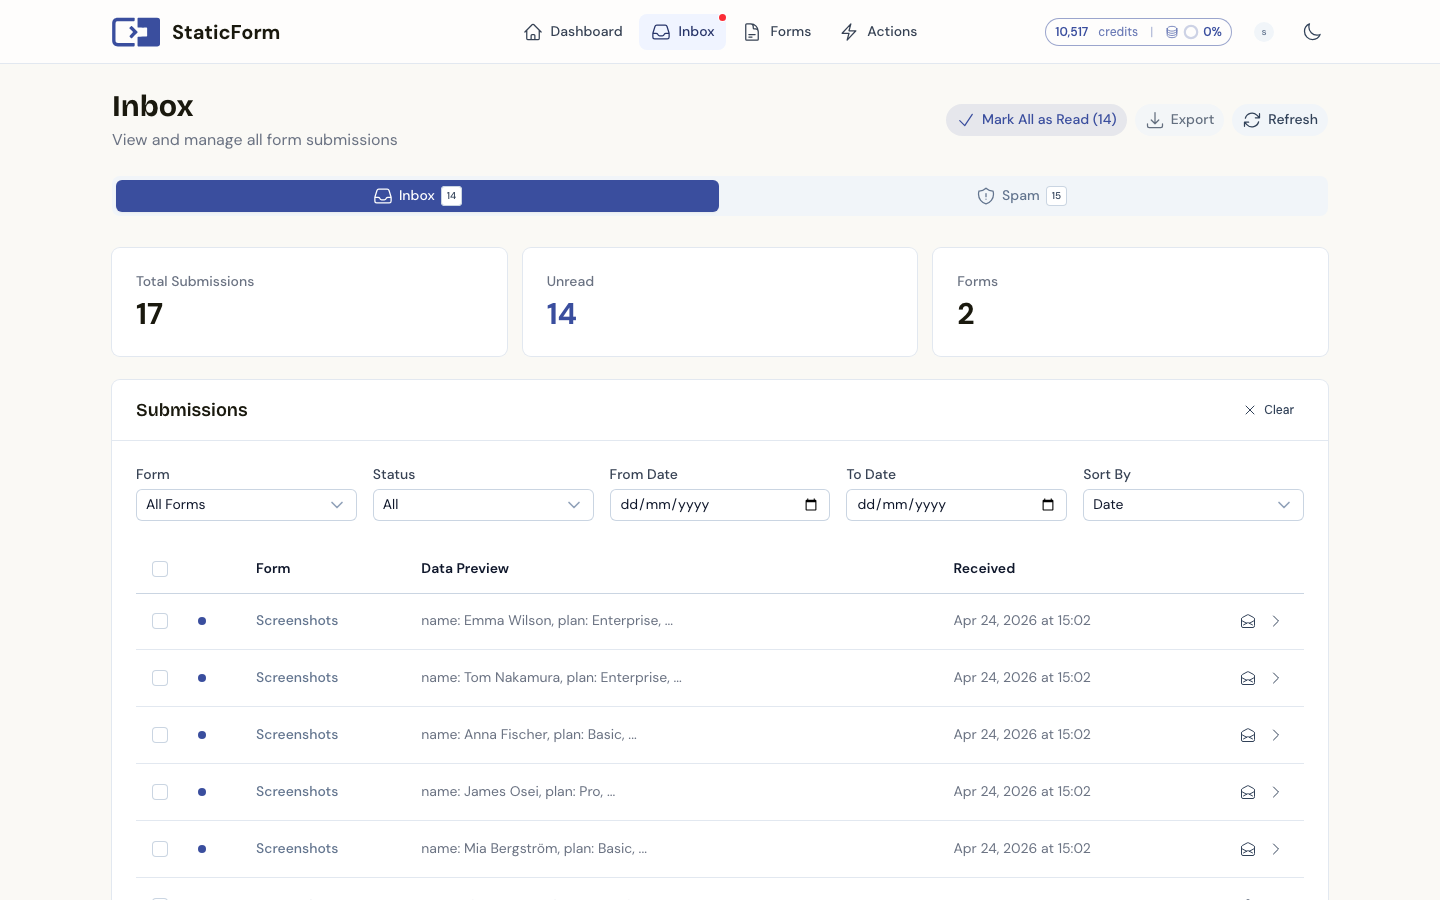This screenshot has width=1440, height=900.
Task: Click 'name: Anna Fischer, plan: Basic' preview
Action: tap(529, 735)
